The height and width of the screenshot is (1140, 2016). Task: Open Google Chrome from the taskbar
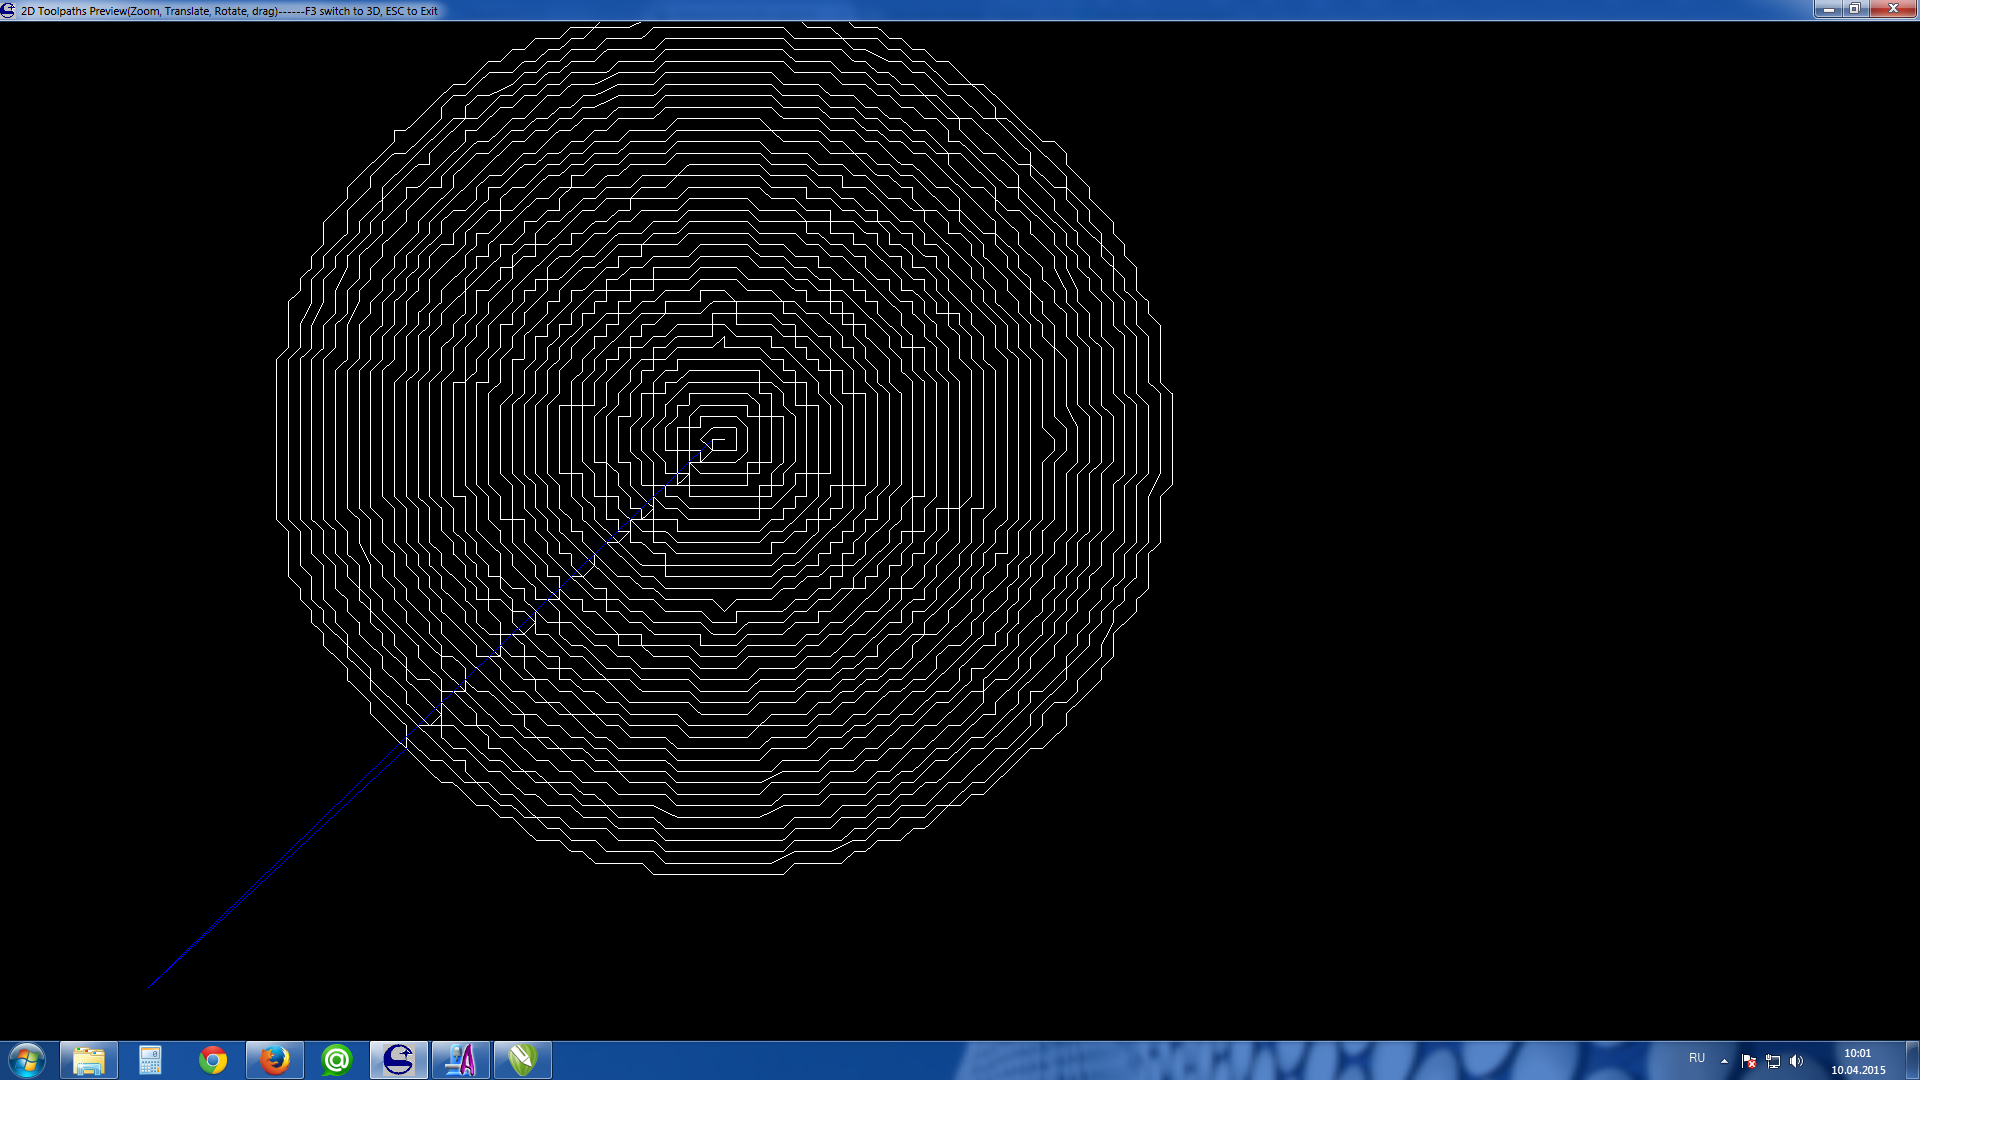pyautogui.click(x=213, y=1060)
